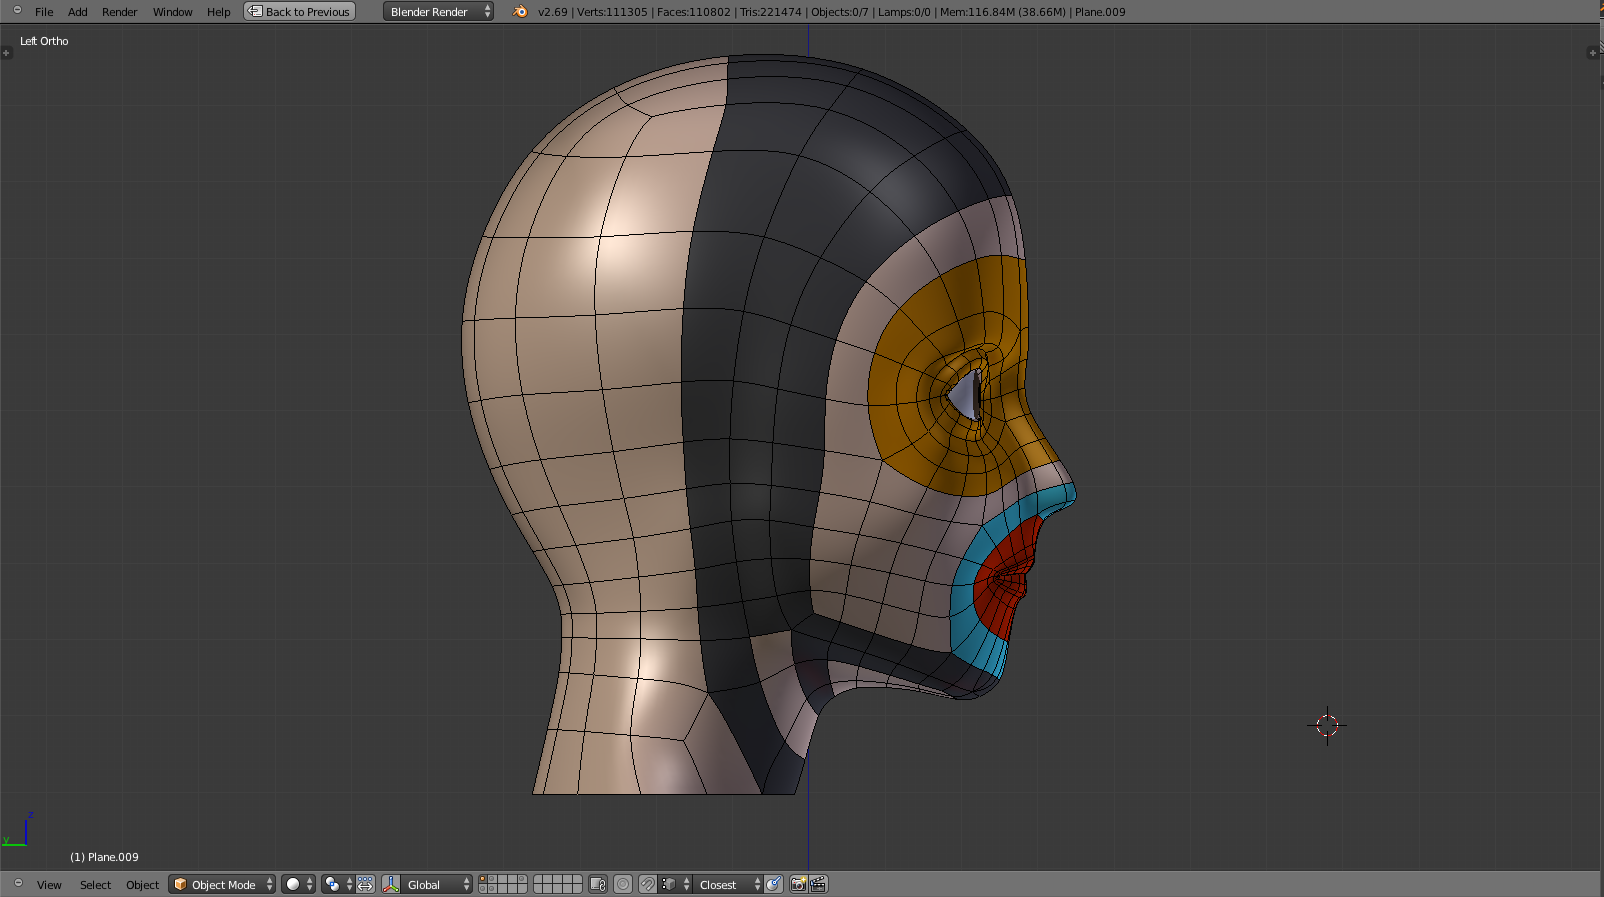Viewport: 1604px width, 897px height.
Task: Open the Add menu
Action: (x=77, y=12)
